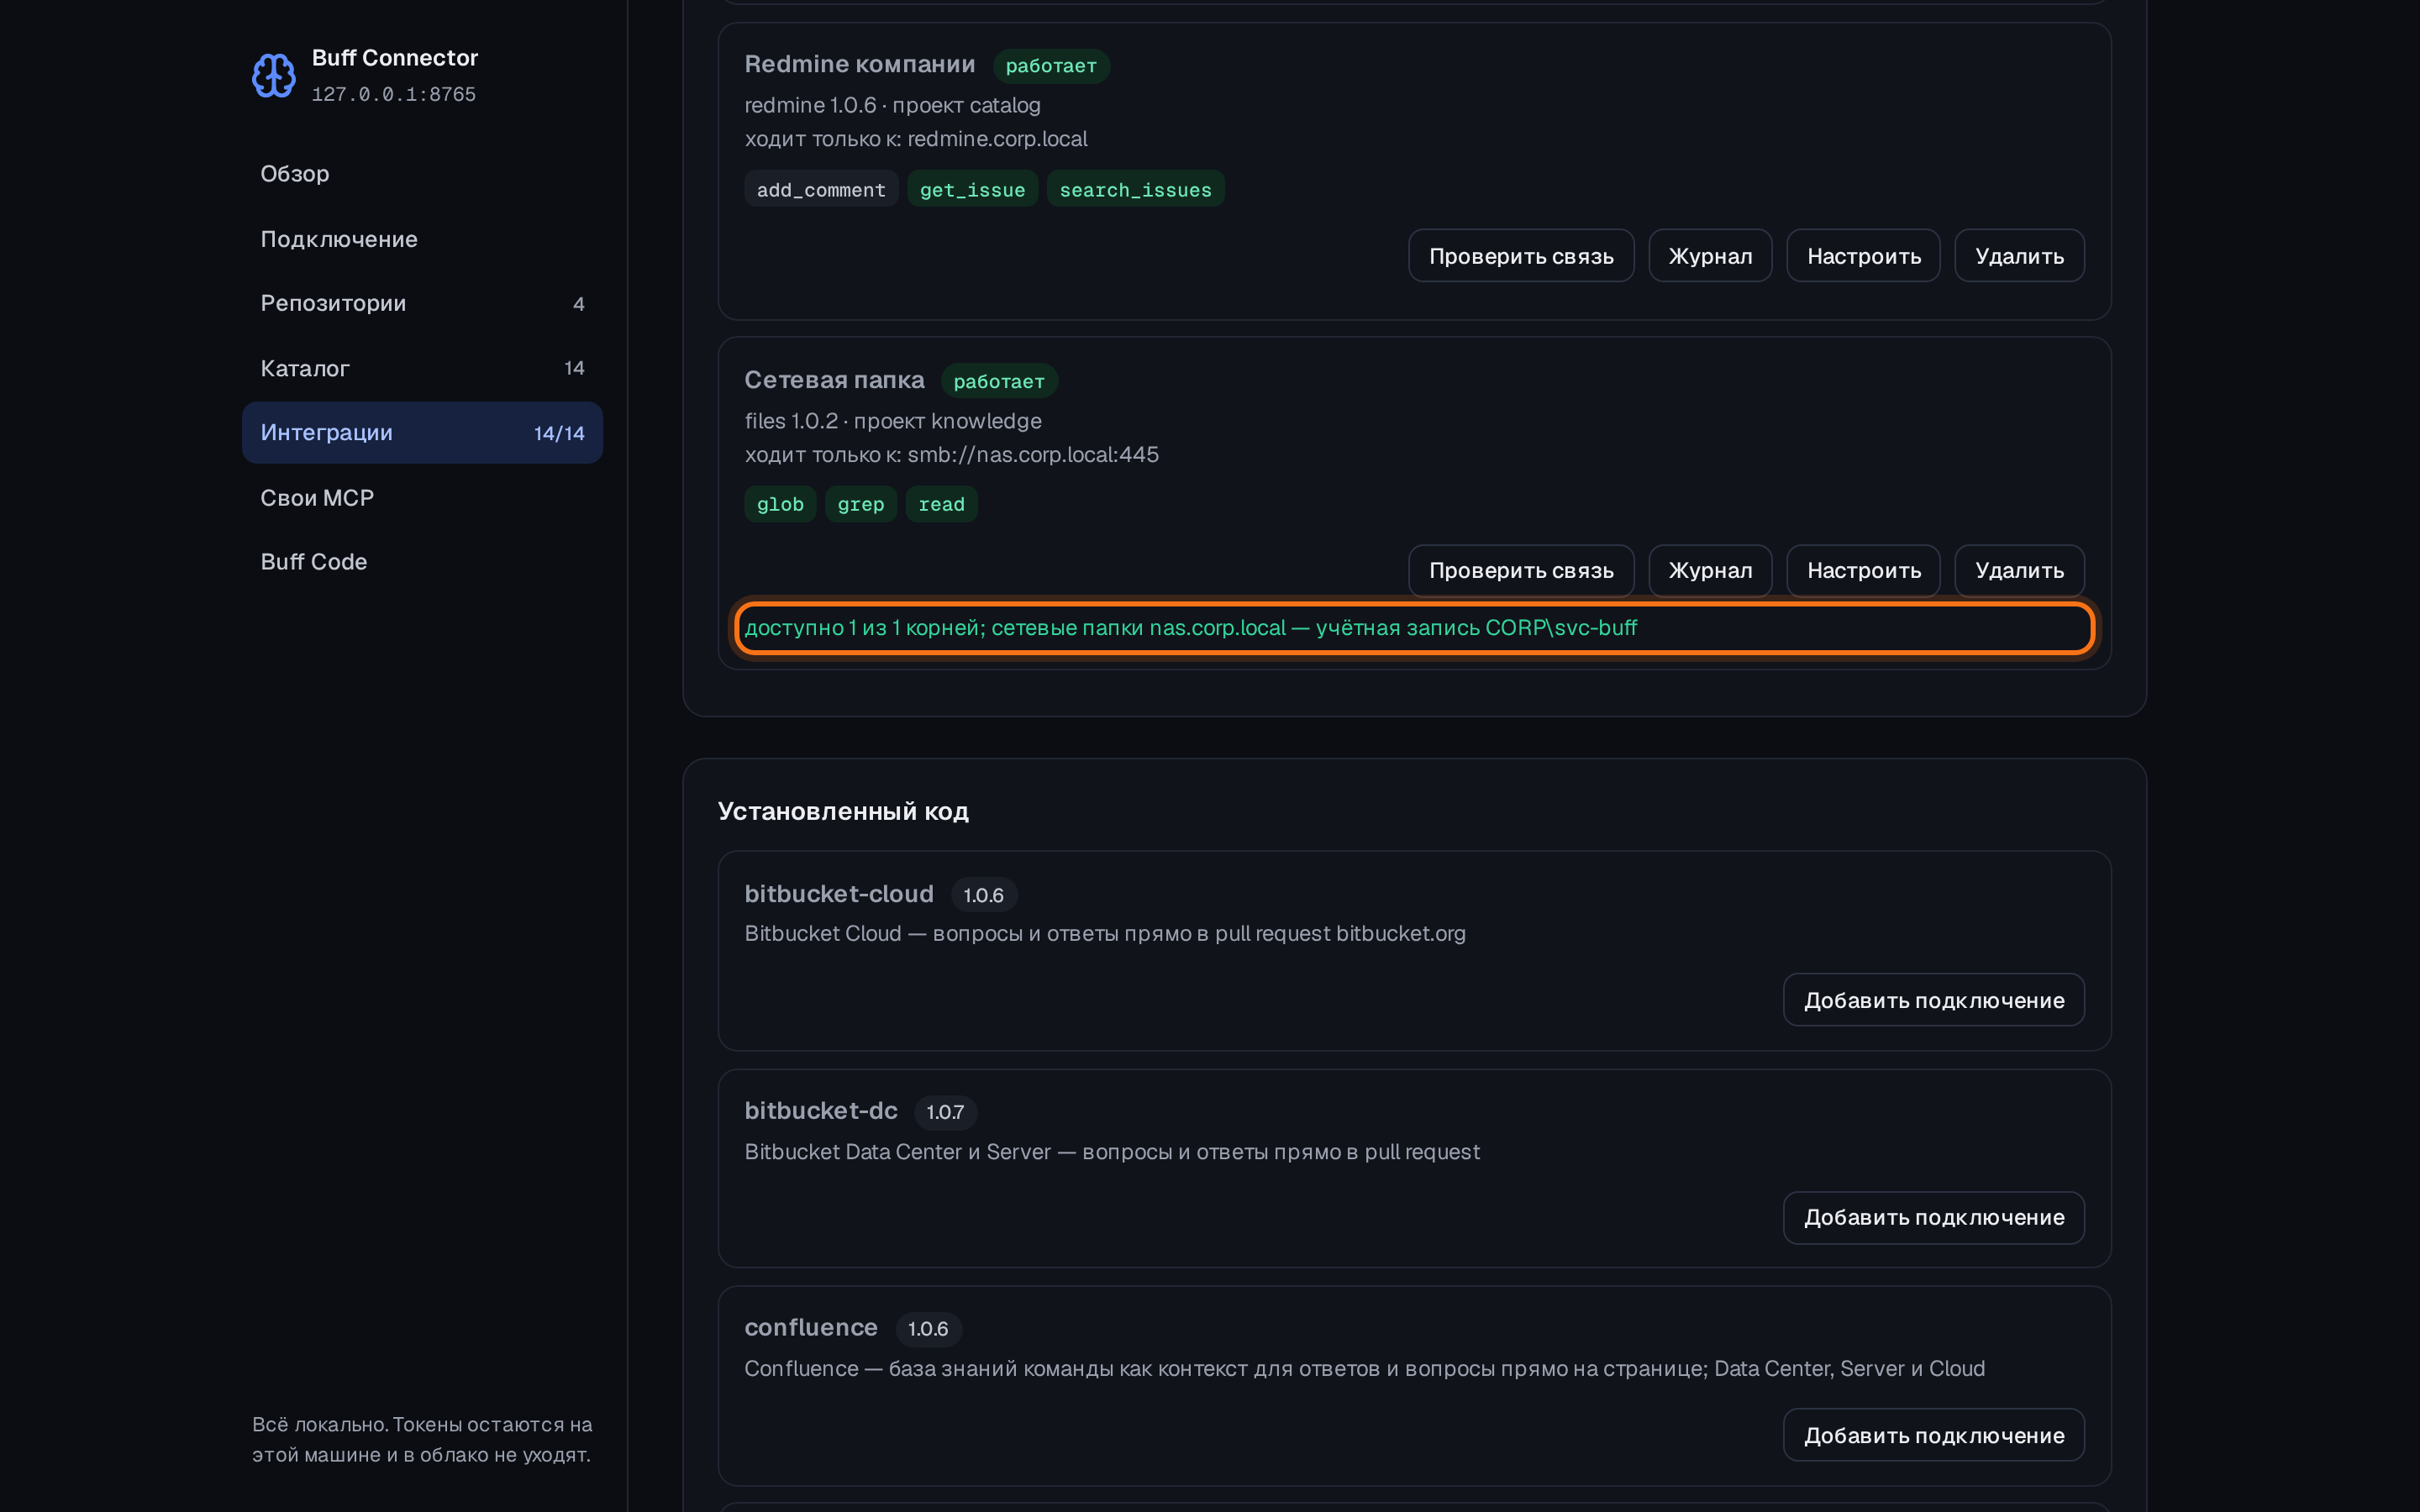Click работает badge on Сетевая папка

(999, 381)
